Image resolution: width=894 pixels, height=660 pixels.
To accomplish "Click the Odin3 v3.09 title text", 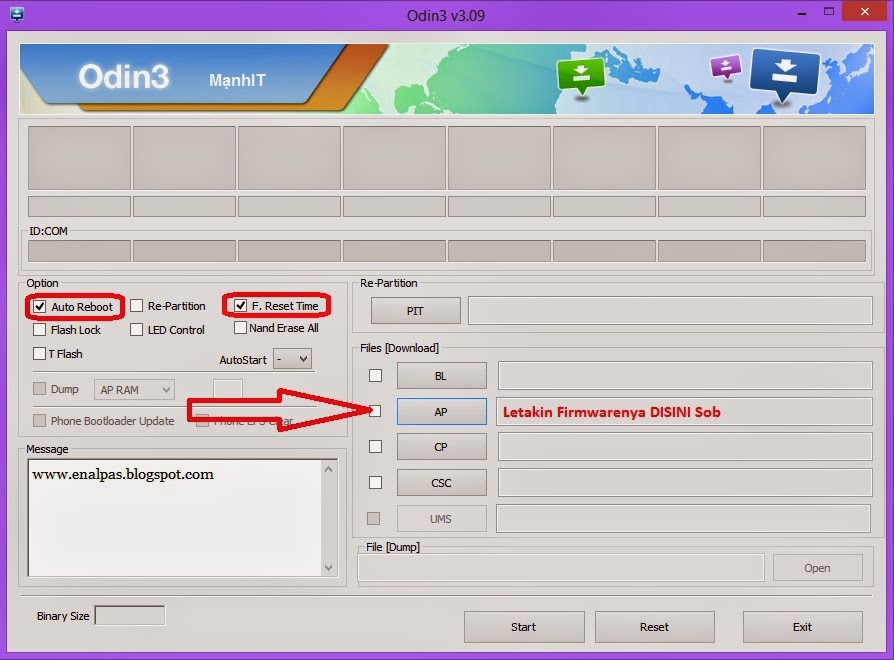I will (x=446, y=15).
